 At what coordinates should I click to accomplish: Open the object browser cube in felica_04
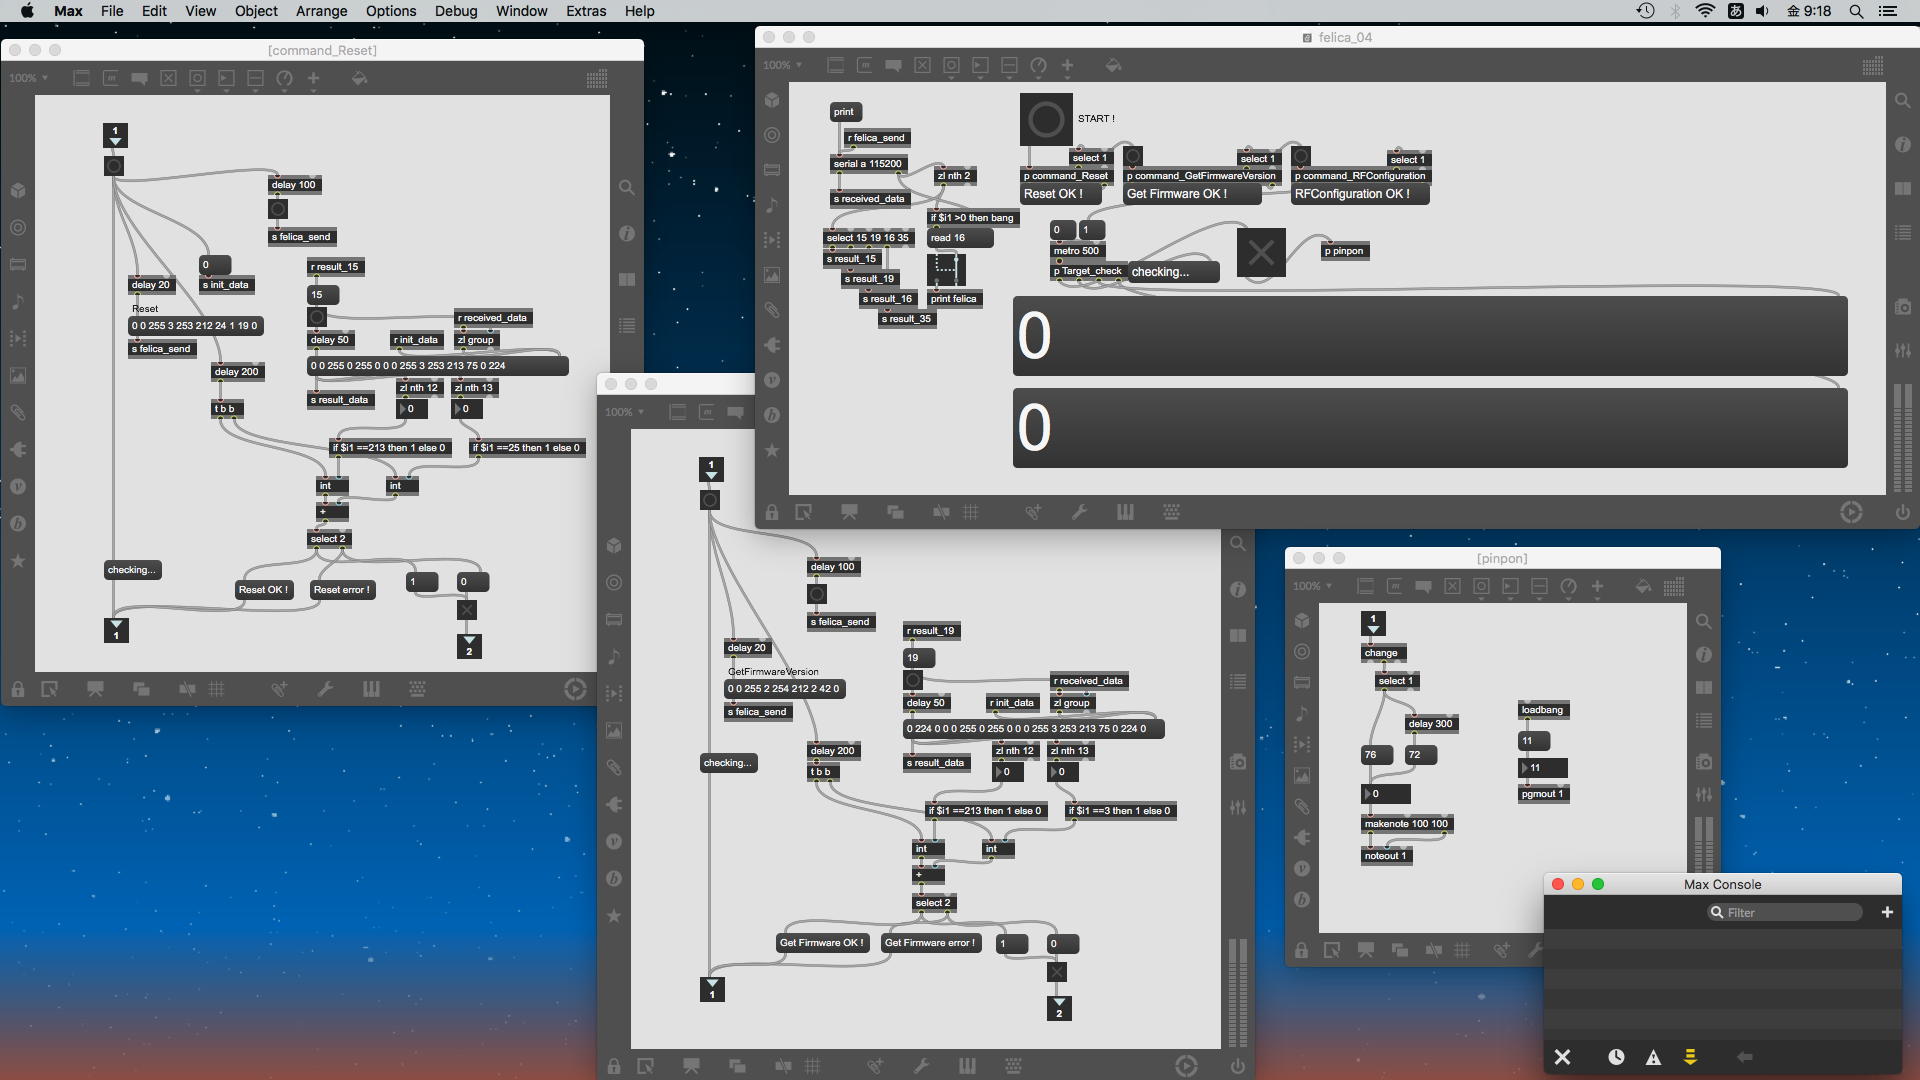(772, 100)
